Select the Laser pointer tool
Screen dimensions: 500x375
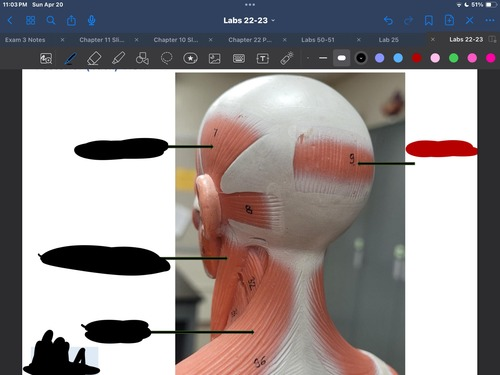click(287, 58)
